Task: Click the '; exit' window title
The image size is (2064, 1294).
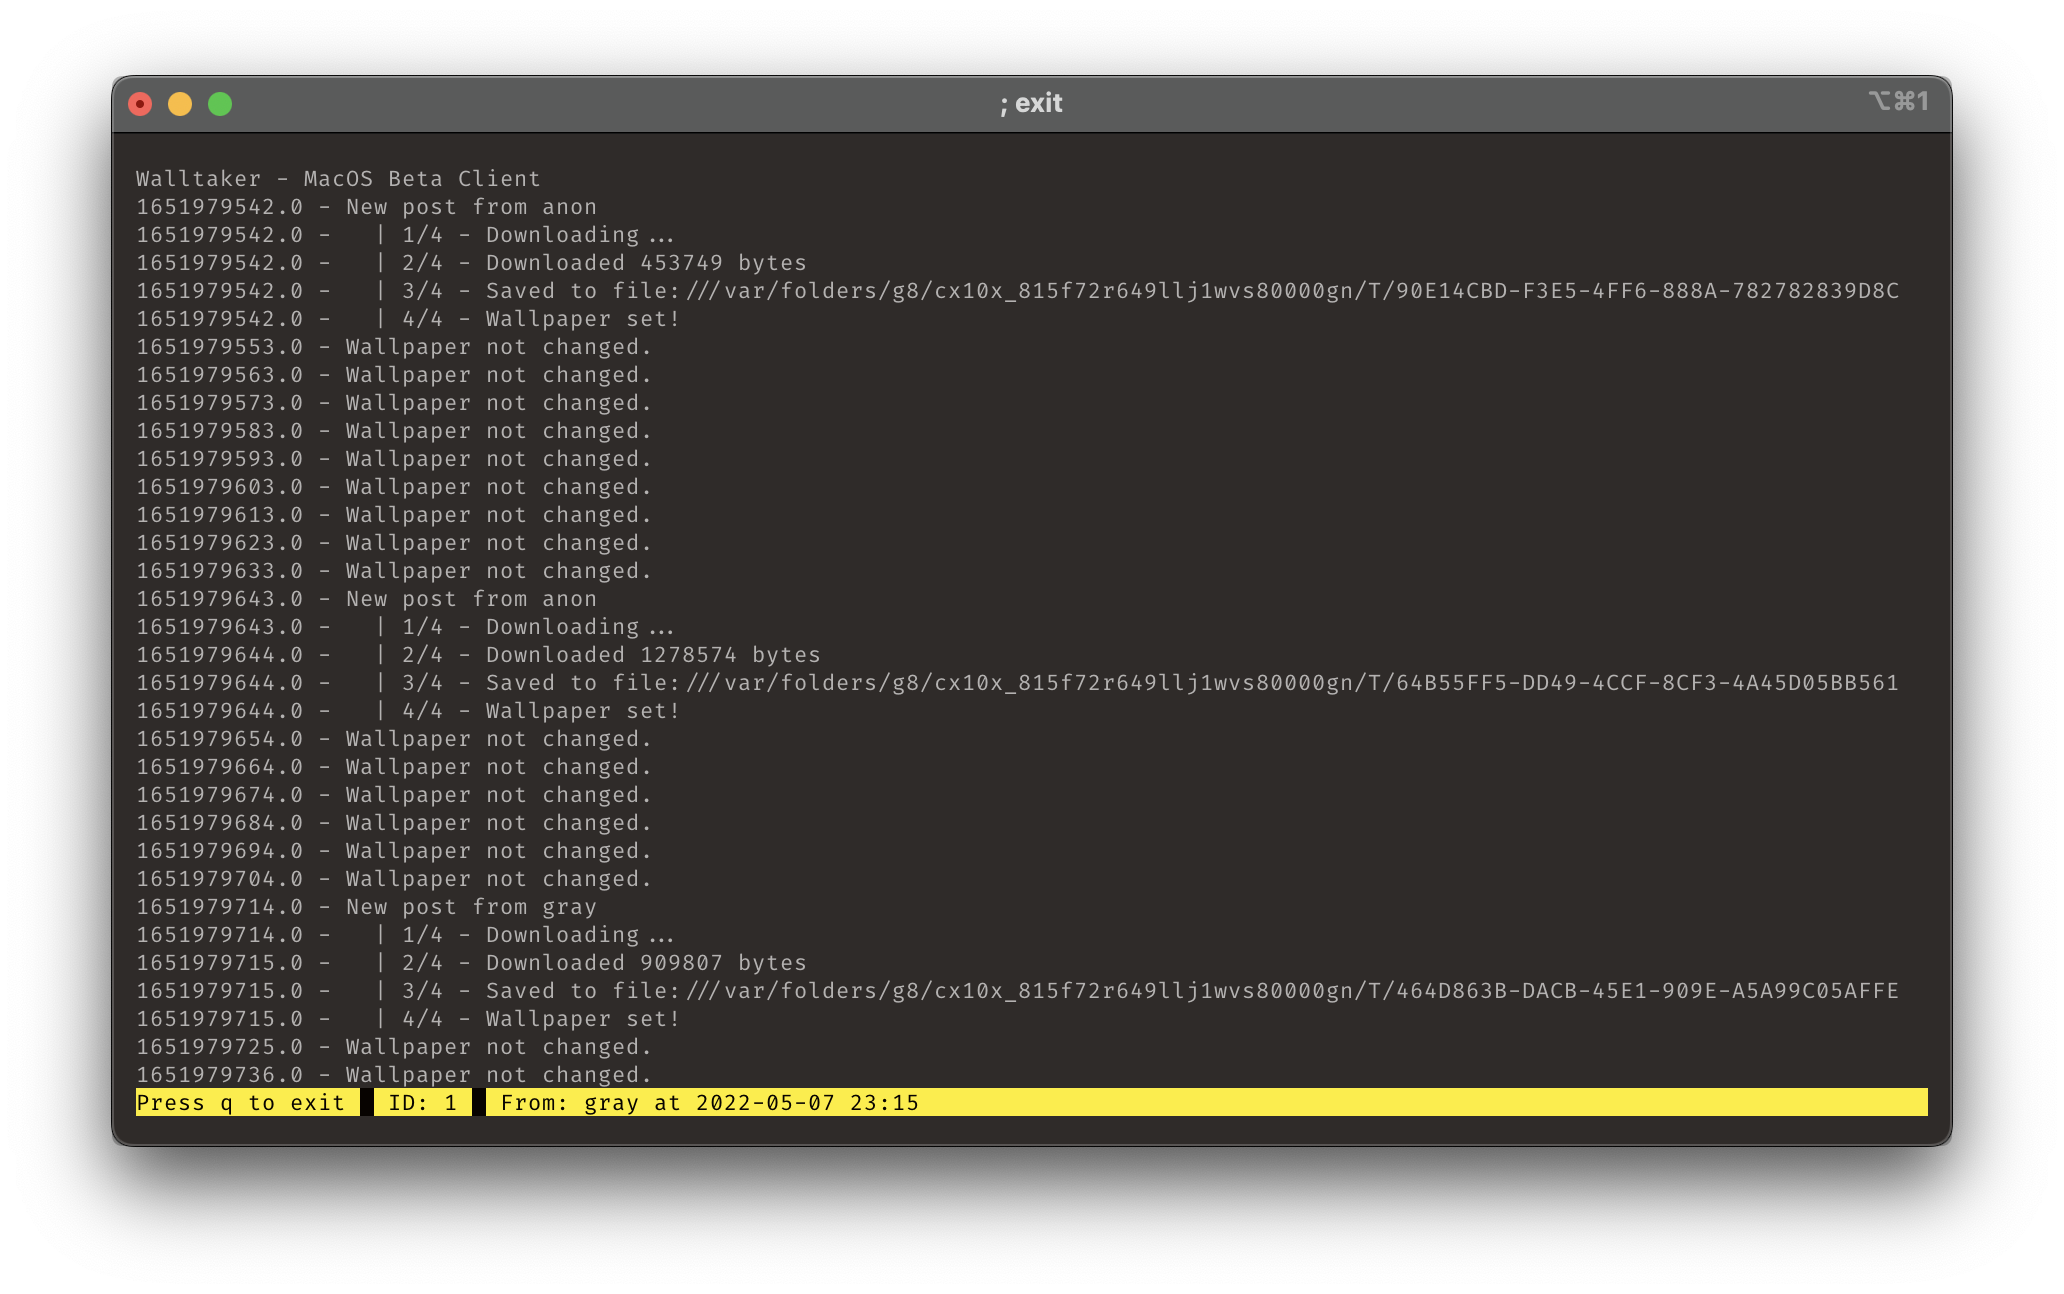Action: 1031,103
